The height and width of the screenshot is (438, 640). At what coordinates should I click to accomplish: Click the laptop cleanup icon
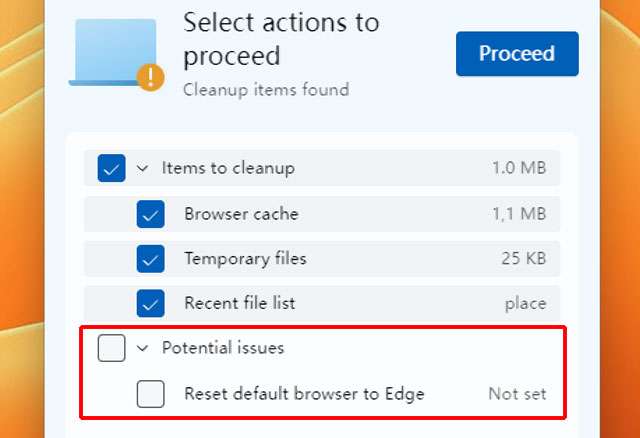(115, 52)
